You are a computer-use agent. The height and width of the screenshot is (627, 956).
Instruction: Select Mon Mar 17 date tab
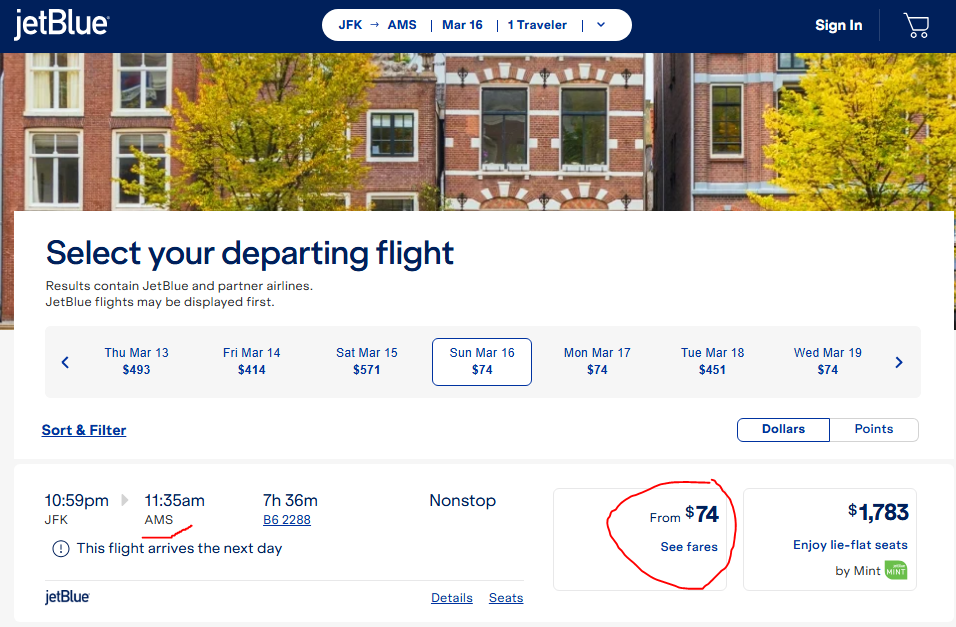(x=597, y=362)
